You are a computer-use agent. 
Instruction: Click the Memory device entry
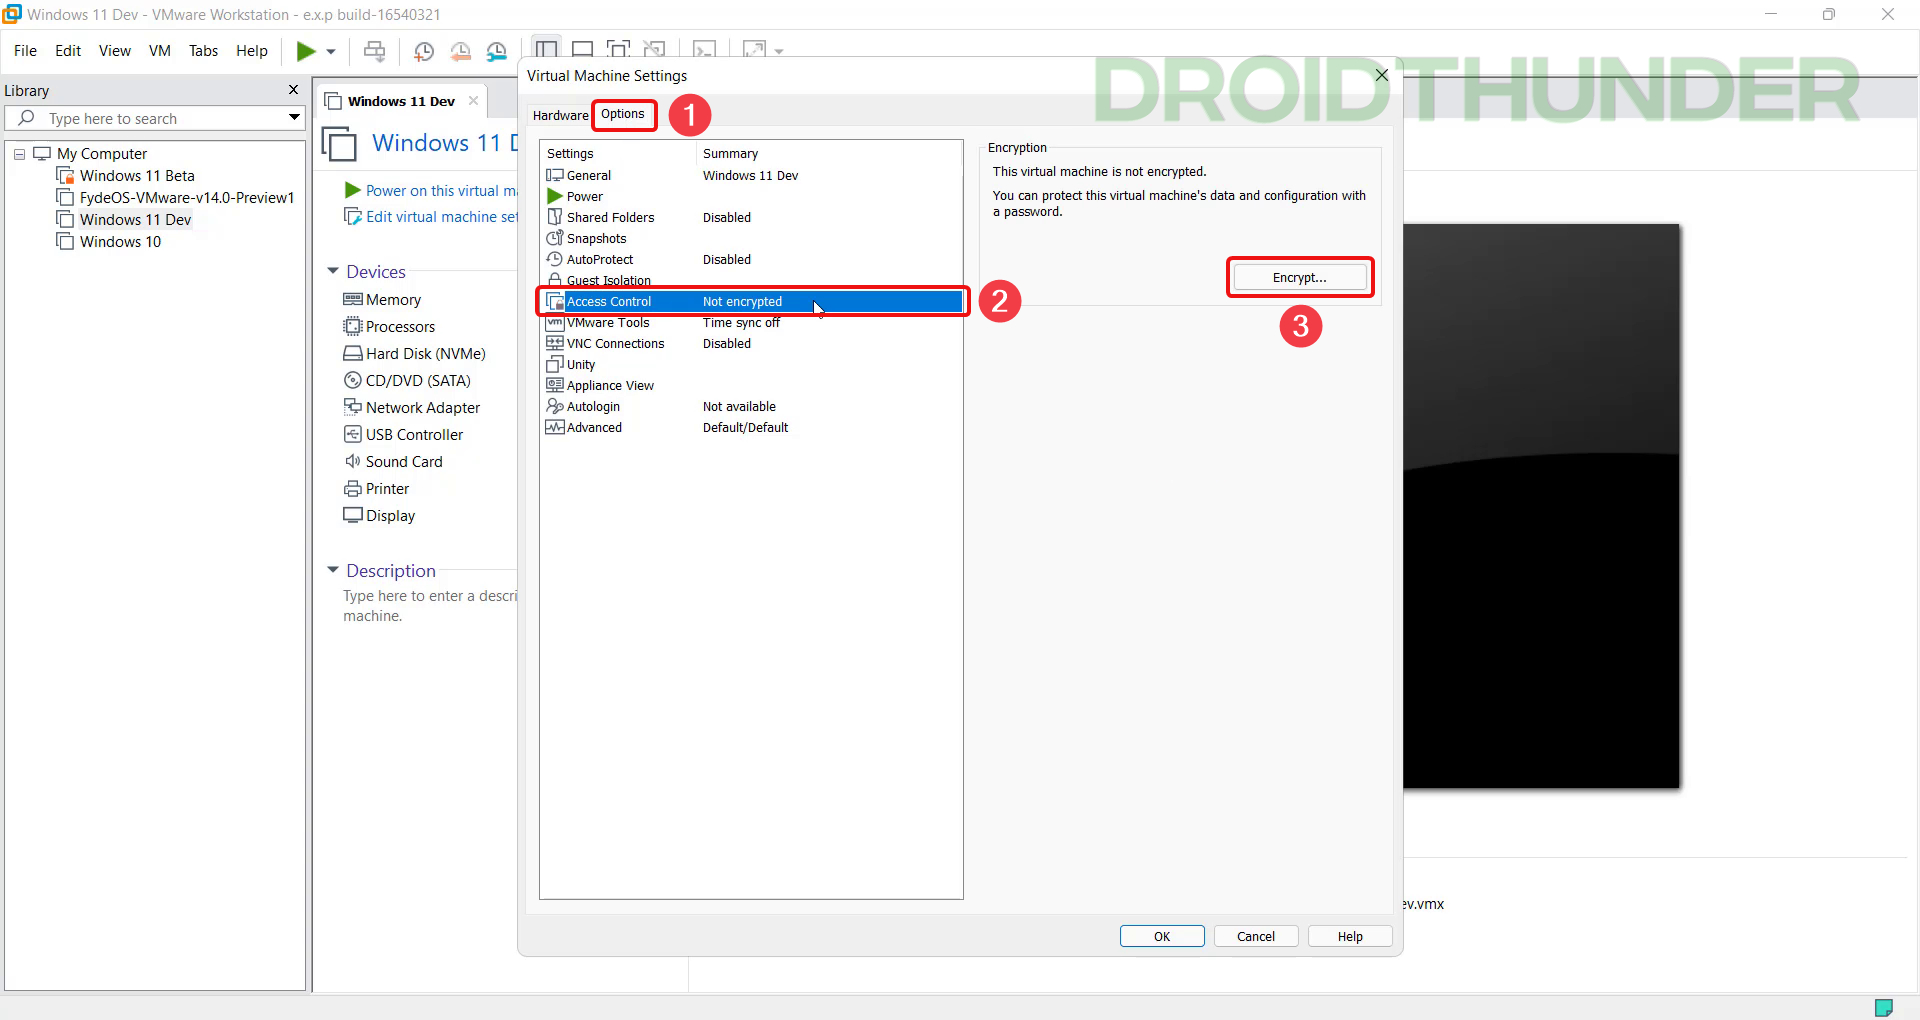[x=392, y=300]
